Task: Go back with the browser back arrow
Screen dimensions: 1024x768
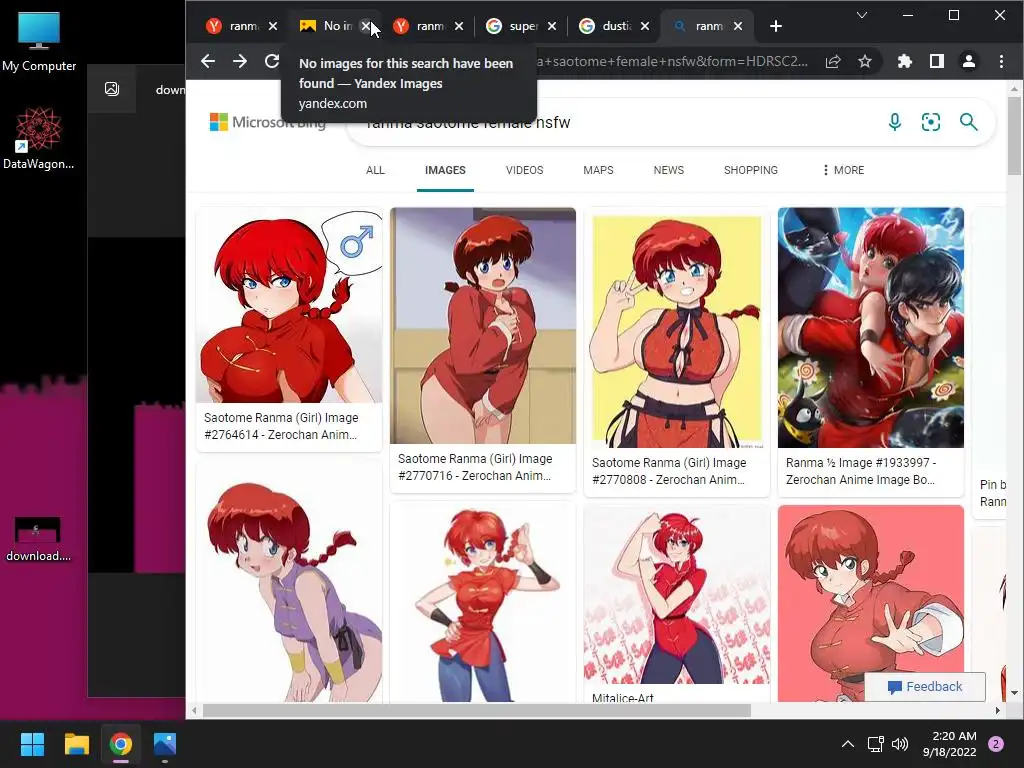Action: point(208,61)
